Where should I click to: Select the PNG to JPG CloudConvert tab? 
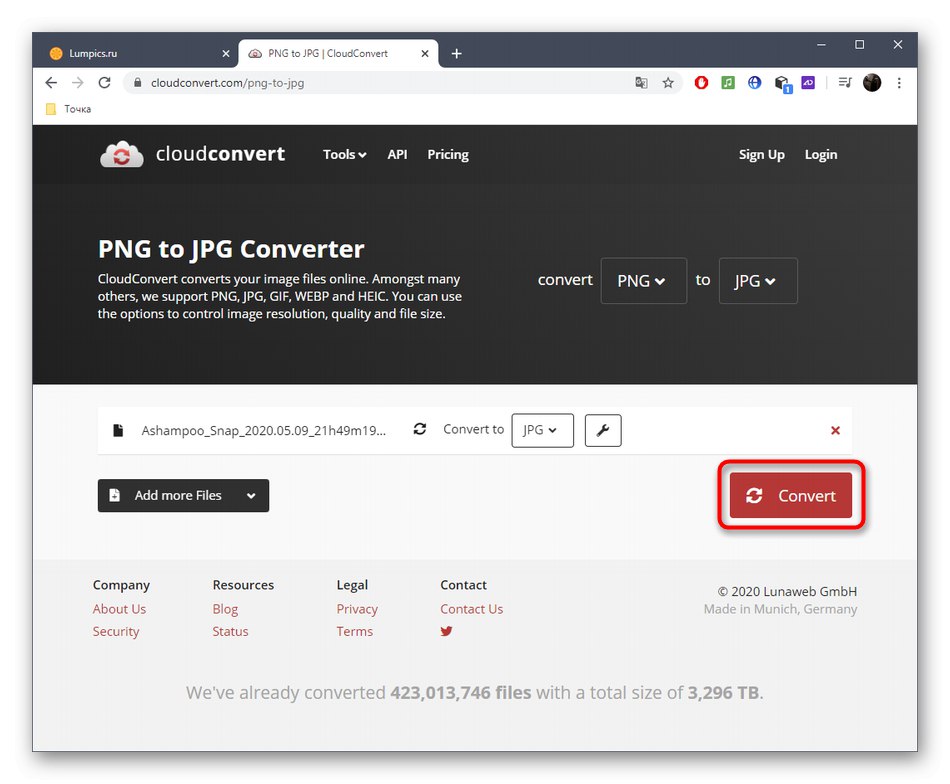tap(336, 53)
